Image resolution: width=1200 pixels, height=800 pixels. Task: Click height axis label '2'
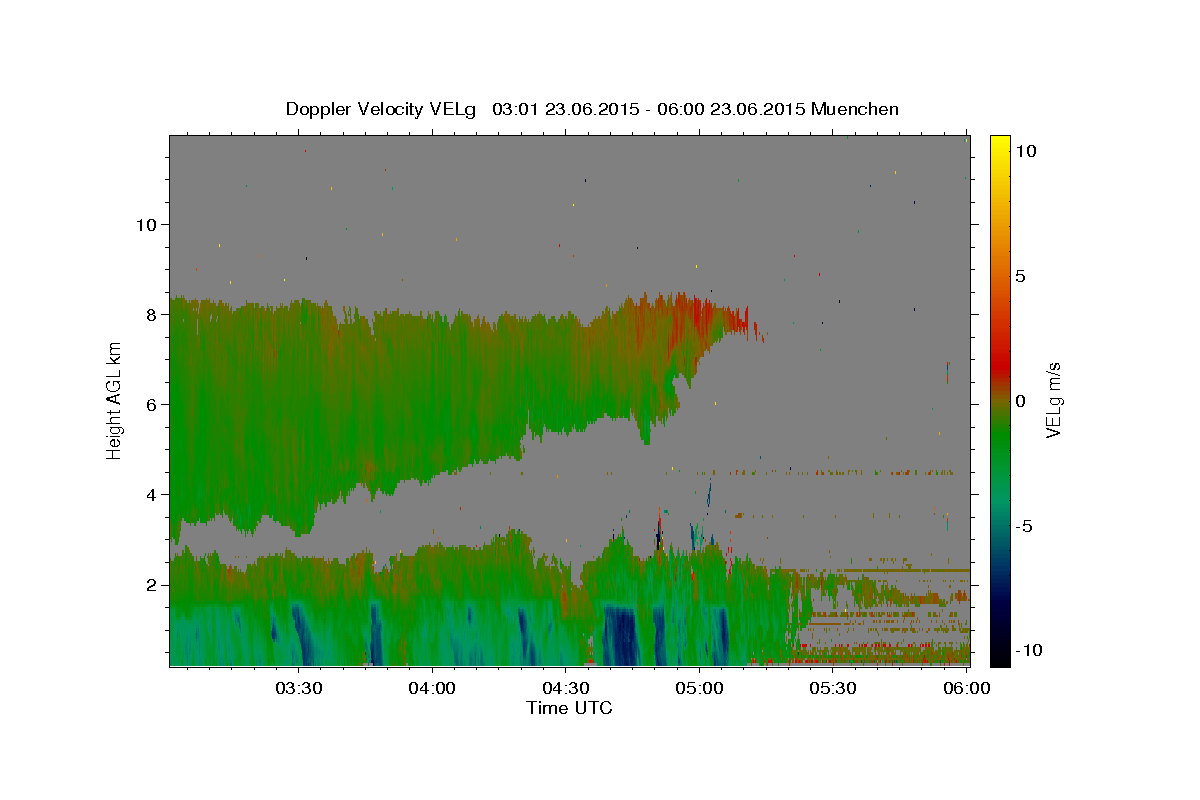click(151, 585)
